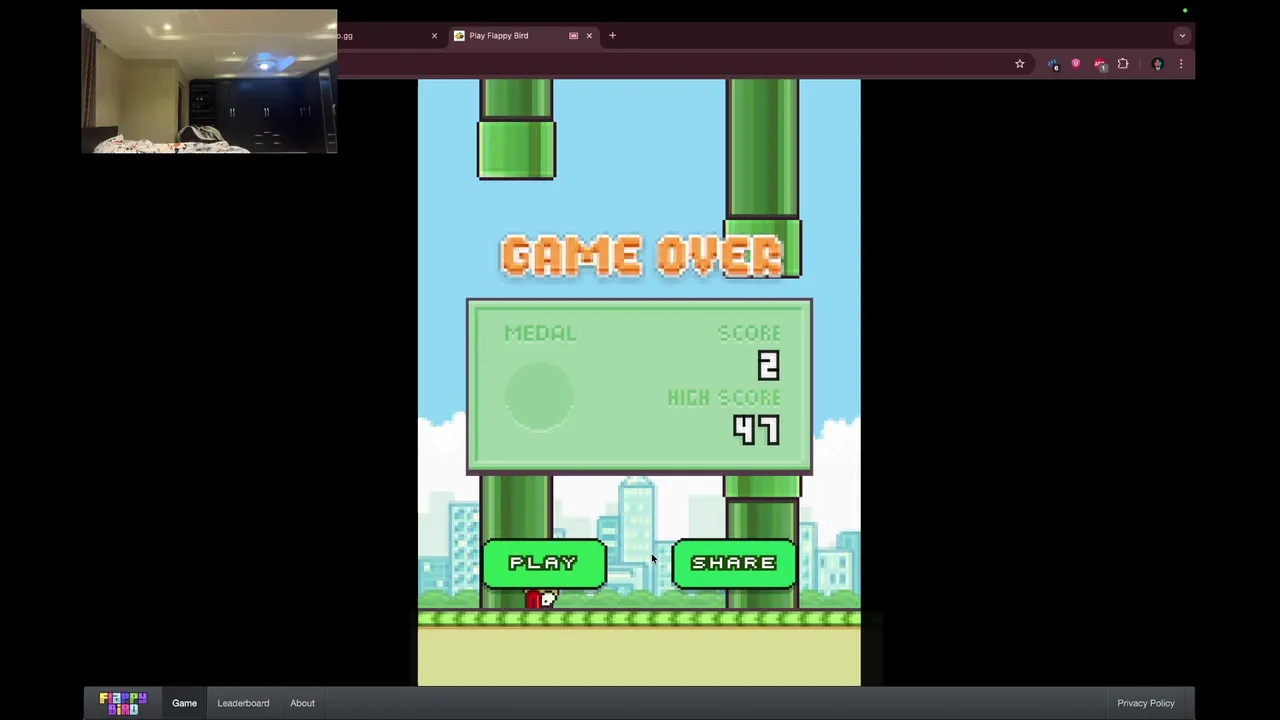Screen dimensions: 1280x720
Task: Click the empty medal circle
Action: [539, 397]
